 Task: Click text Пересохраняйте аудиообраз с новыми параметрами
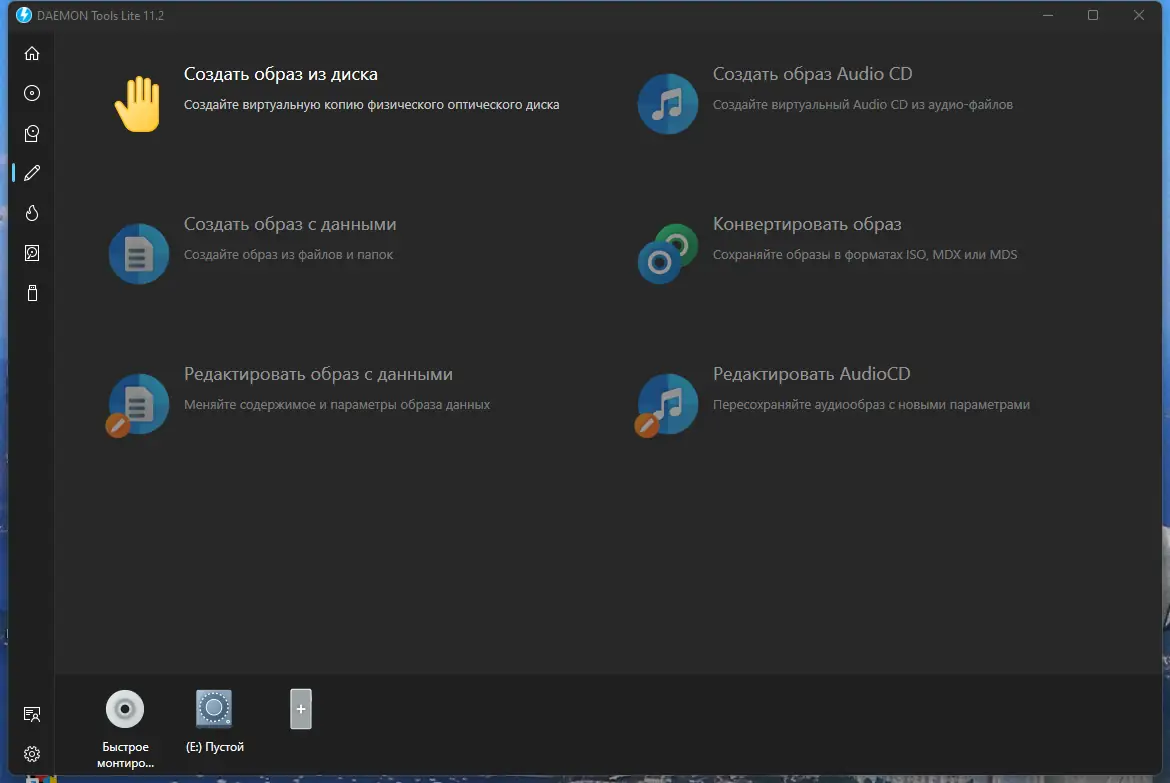[871, 405]
